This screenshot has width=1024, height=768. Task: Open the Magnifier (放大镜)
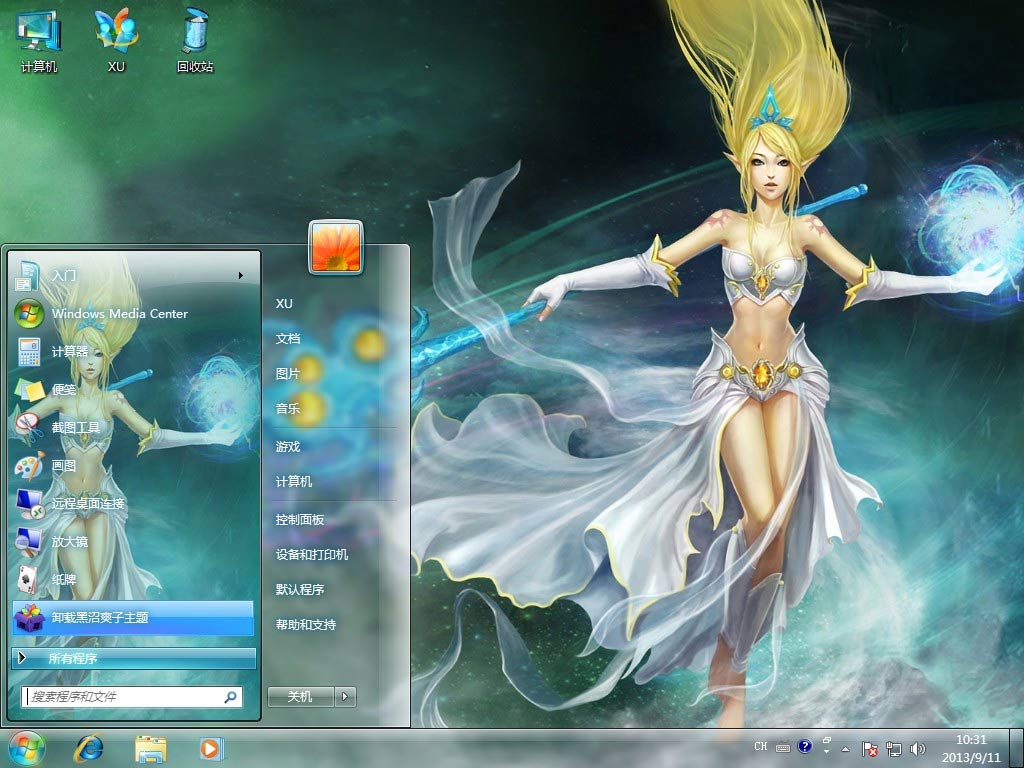click(x=70, y=541)
